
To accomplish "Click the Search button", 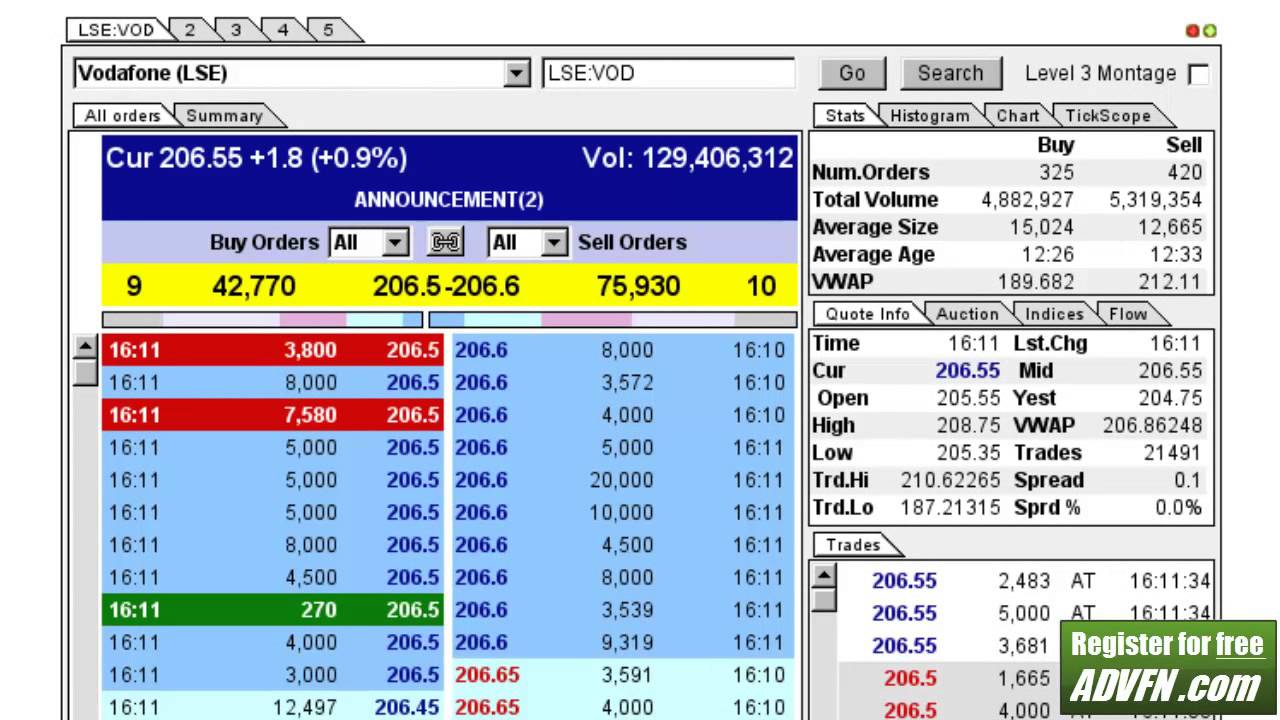I will 950,73.
